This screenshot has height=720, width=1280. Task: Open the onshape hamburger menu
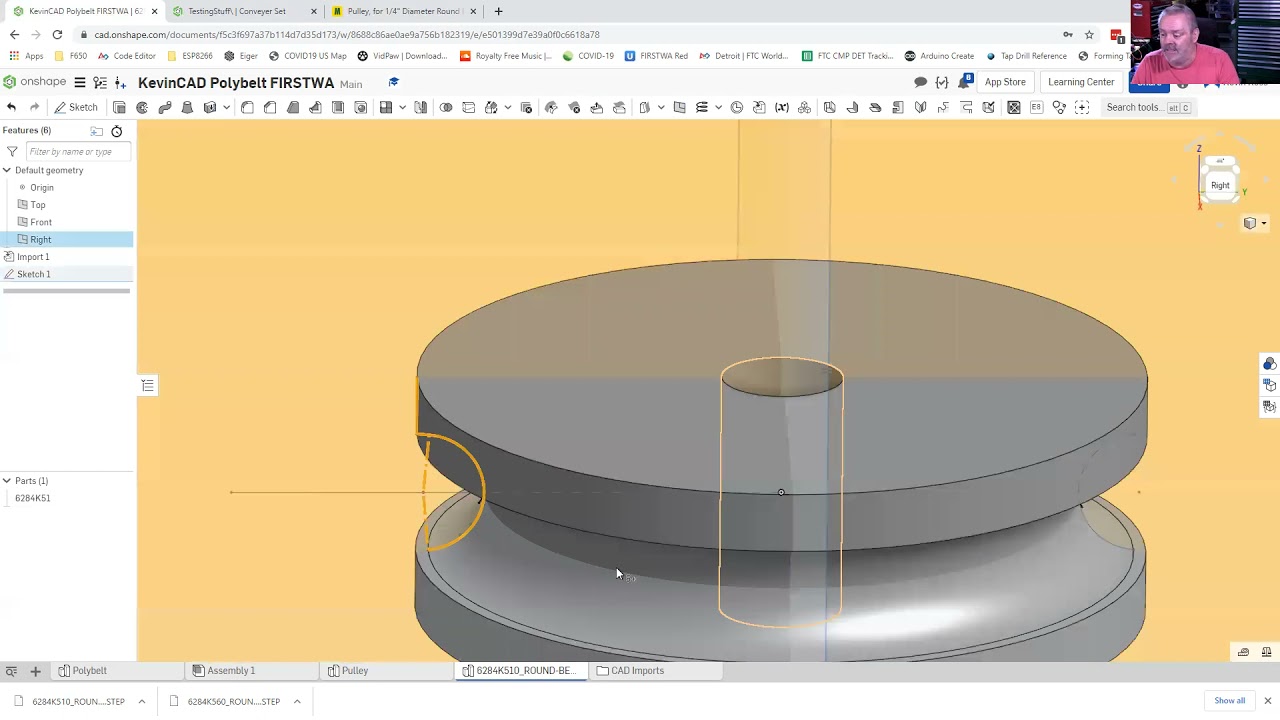tap(80, 82)
